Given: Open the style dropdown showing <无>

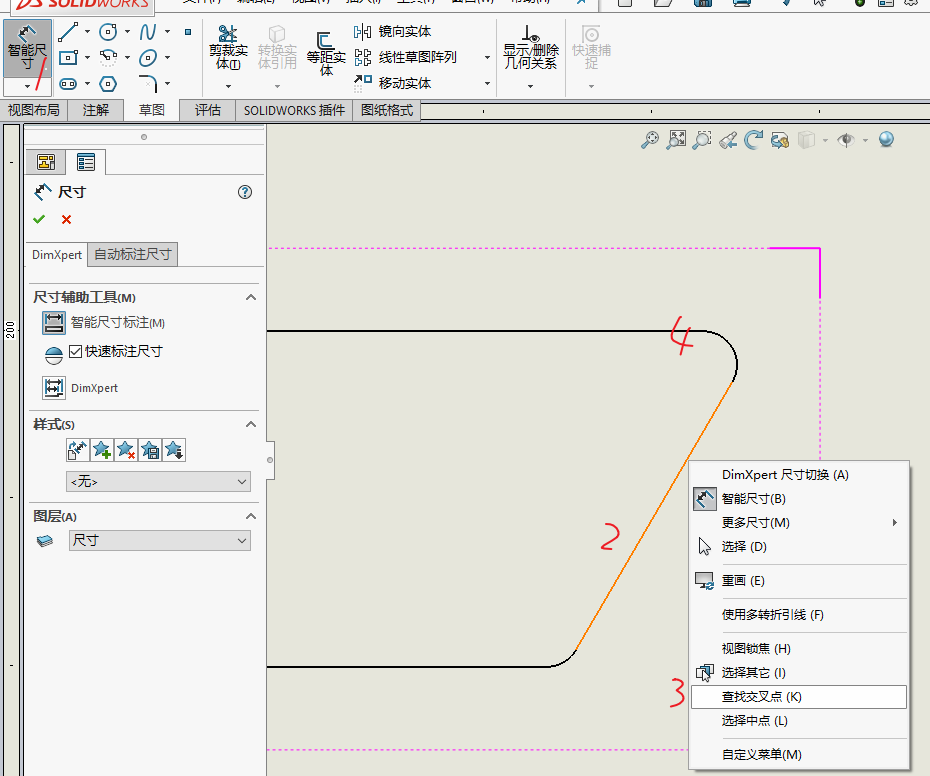Looking at the screenshot, I should point(158,482).
